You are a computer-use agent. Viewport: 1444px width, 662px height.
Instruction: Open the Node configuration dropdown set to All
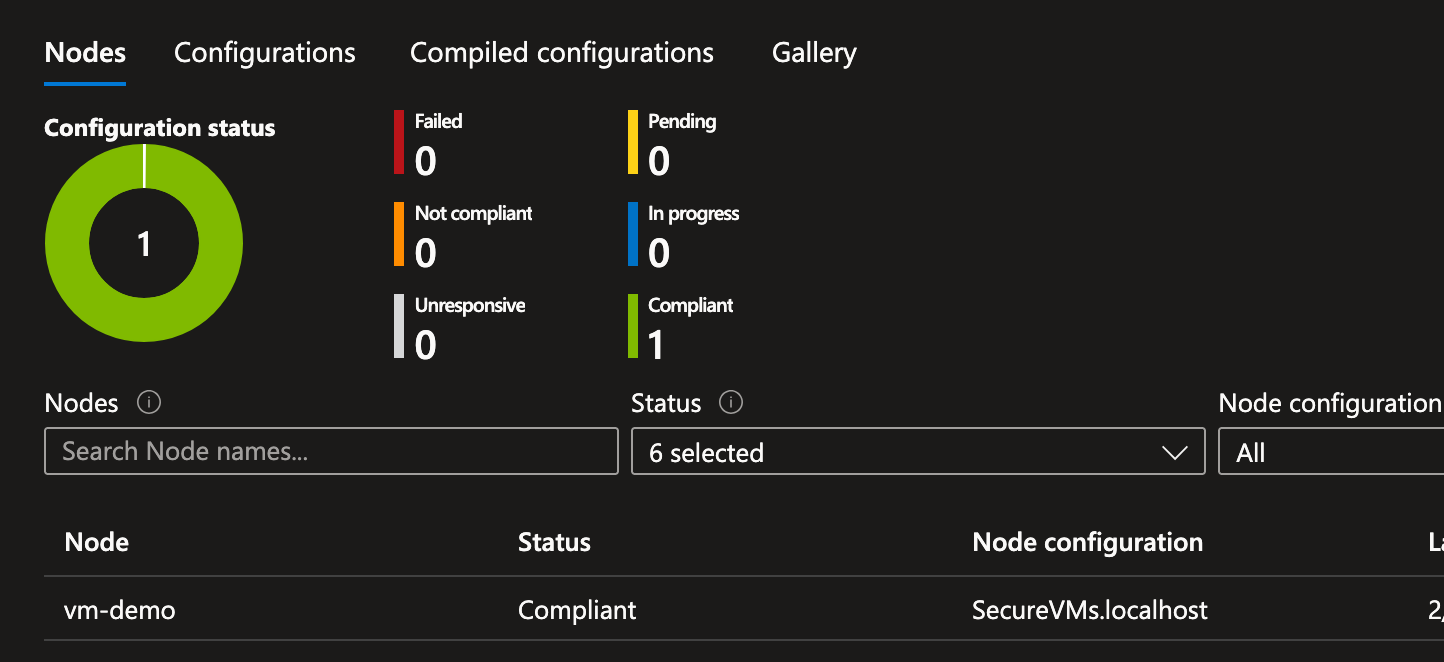[x=1330, y=451]
